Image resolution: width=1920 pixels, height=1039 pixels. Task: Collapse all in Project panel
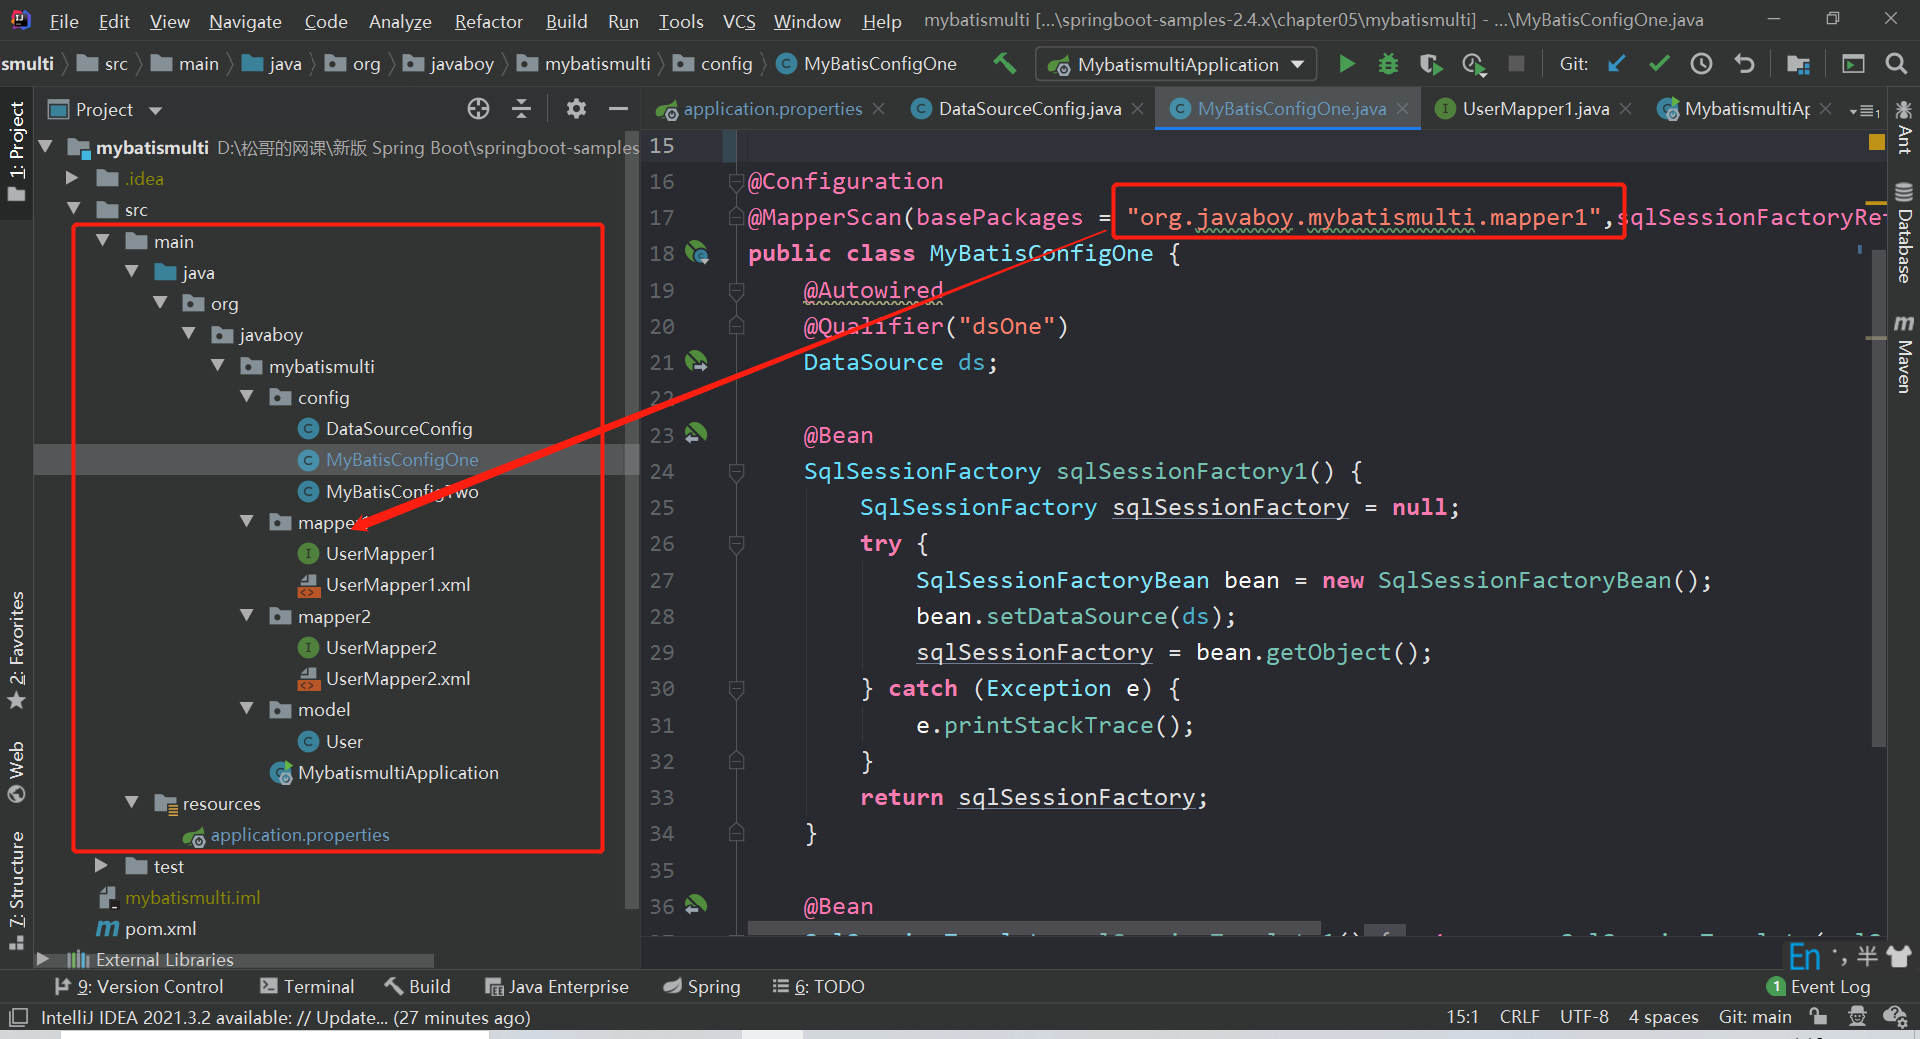pos(521,109)
